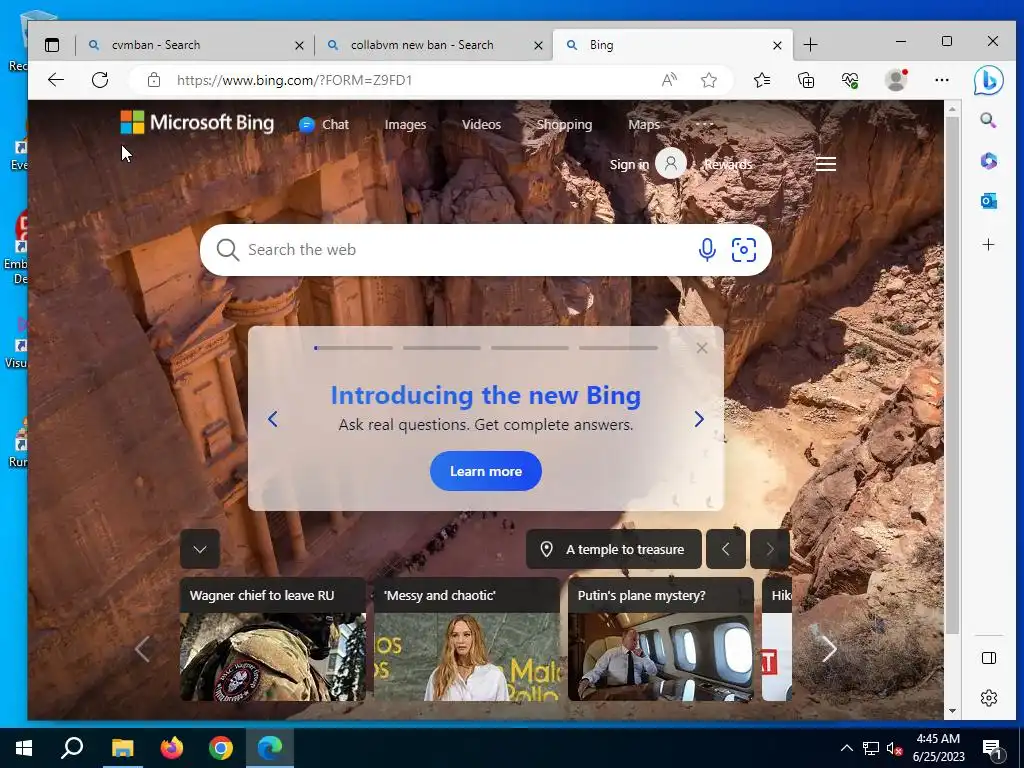Jump to the second promo slide indicator

(441, 348)
